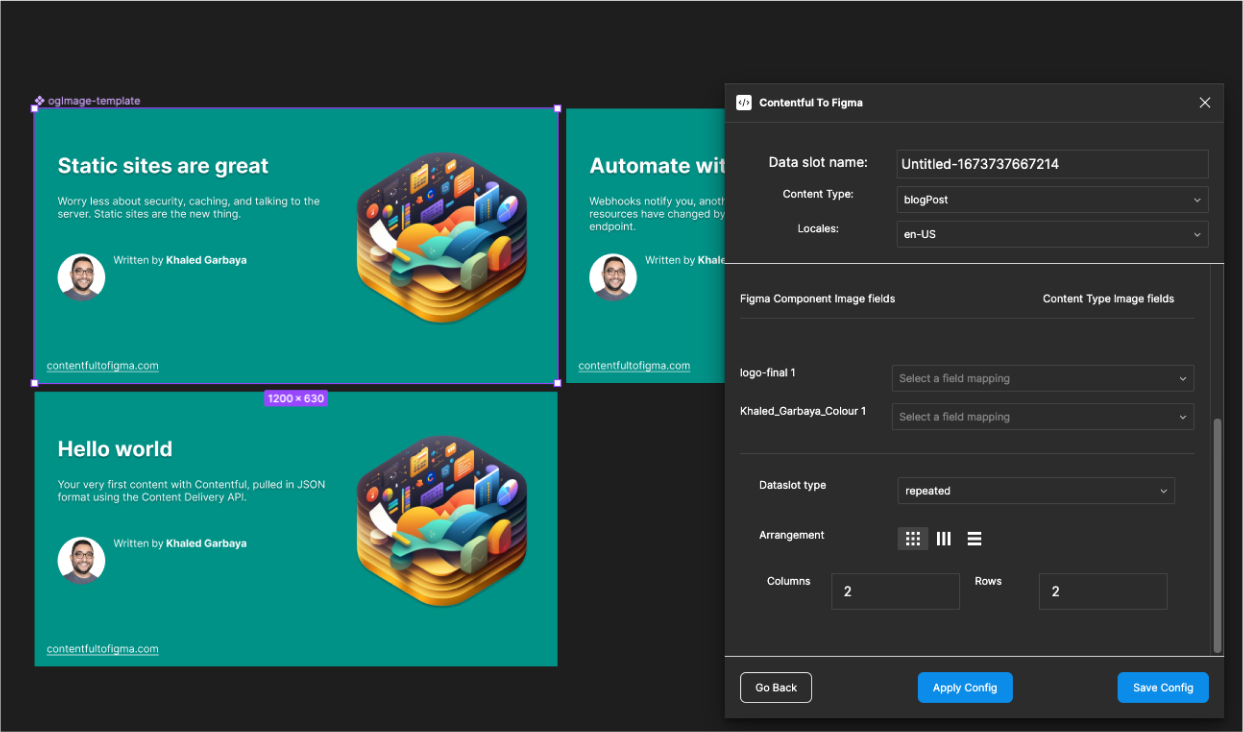Viewport: 1243px width, 732px height.
Task: Open the Content Type dropdown showing blogPost
Action: (x=1052, y=199)
